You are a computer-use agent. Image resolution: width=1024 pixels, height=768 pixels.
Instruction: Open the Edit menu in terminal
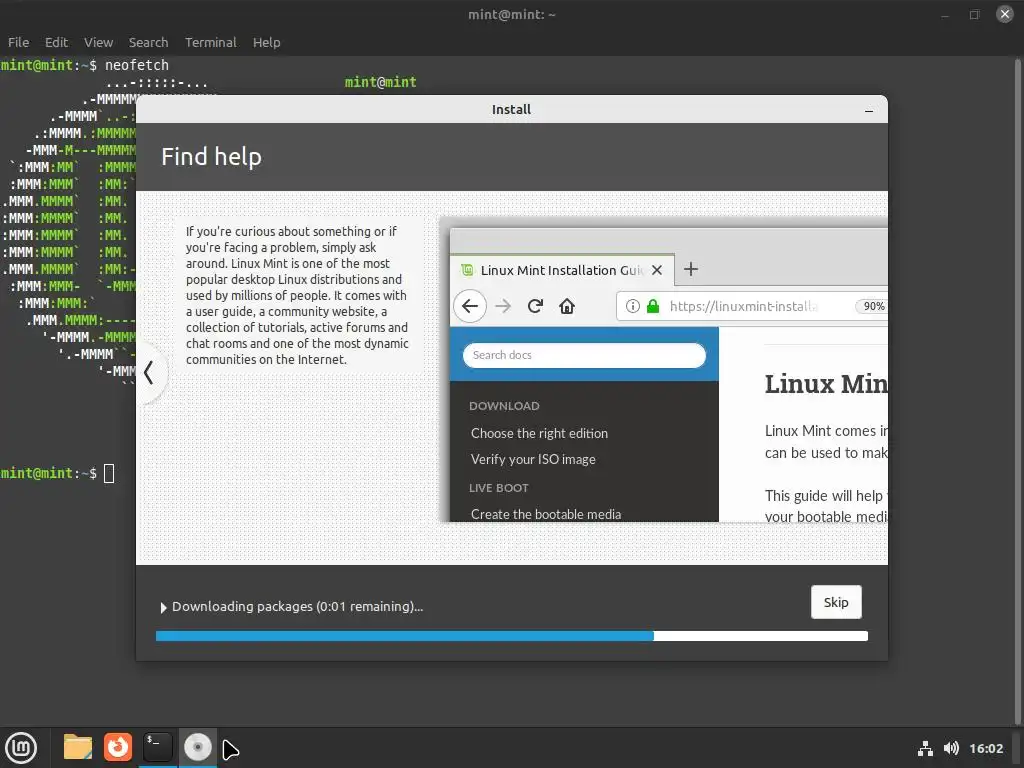(56, 42)
